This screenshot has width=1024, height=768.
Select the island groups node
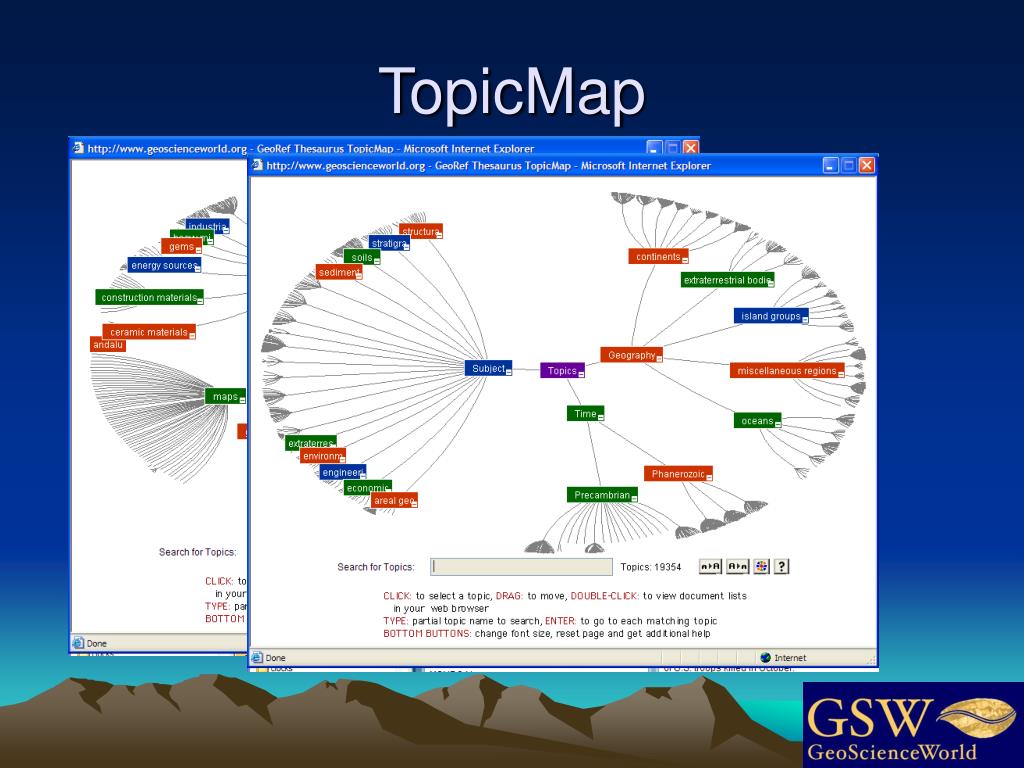tap(771, 316)
